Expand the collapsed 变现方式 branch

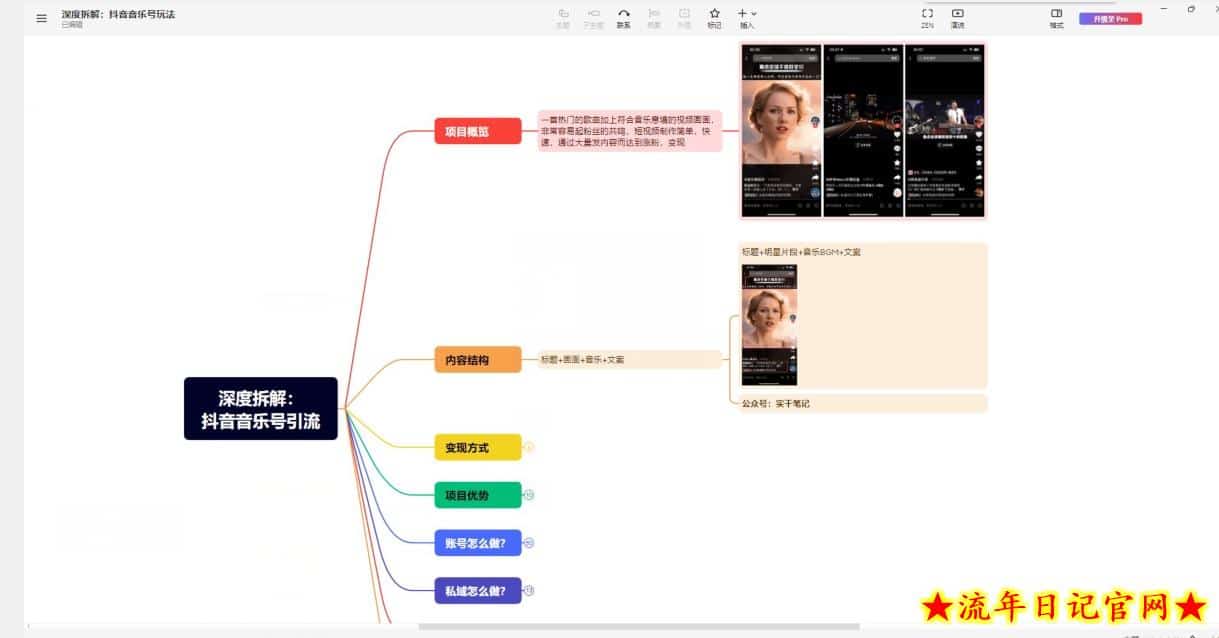(528, 447)
